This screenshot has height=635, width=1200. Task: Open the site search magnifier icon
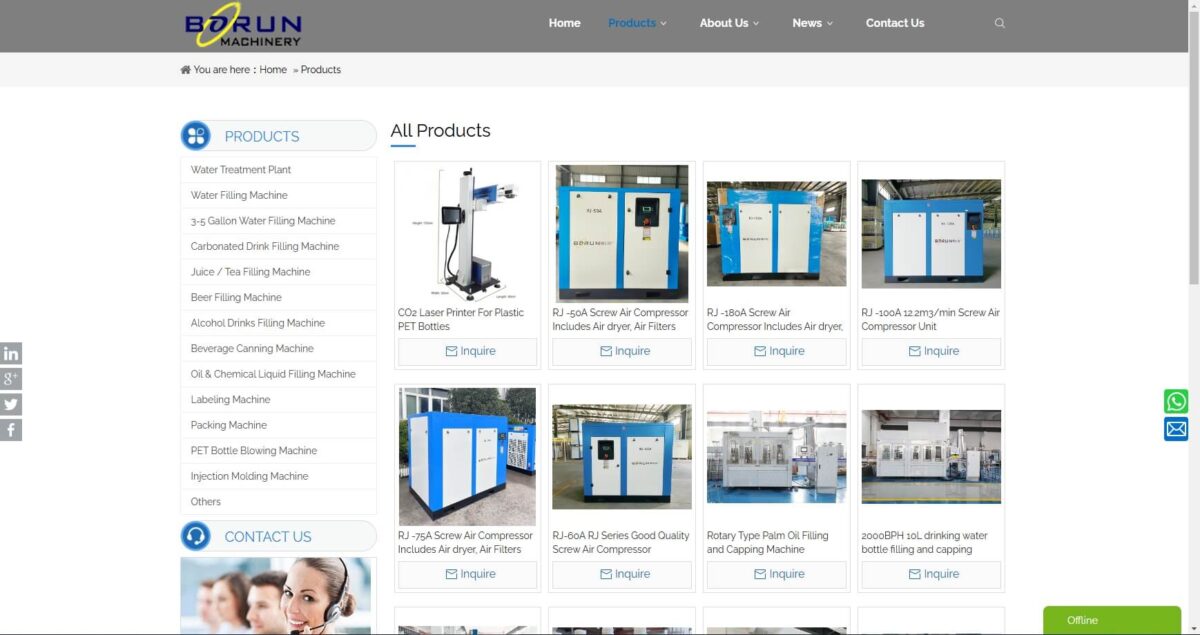coord(999,22)
